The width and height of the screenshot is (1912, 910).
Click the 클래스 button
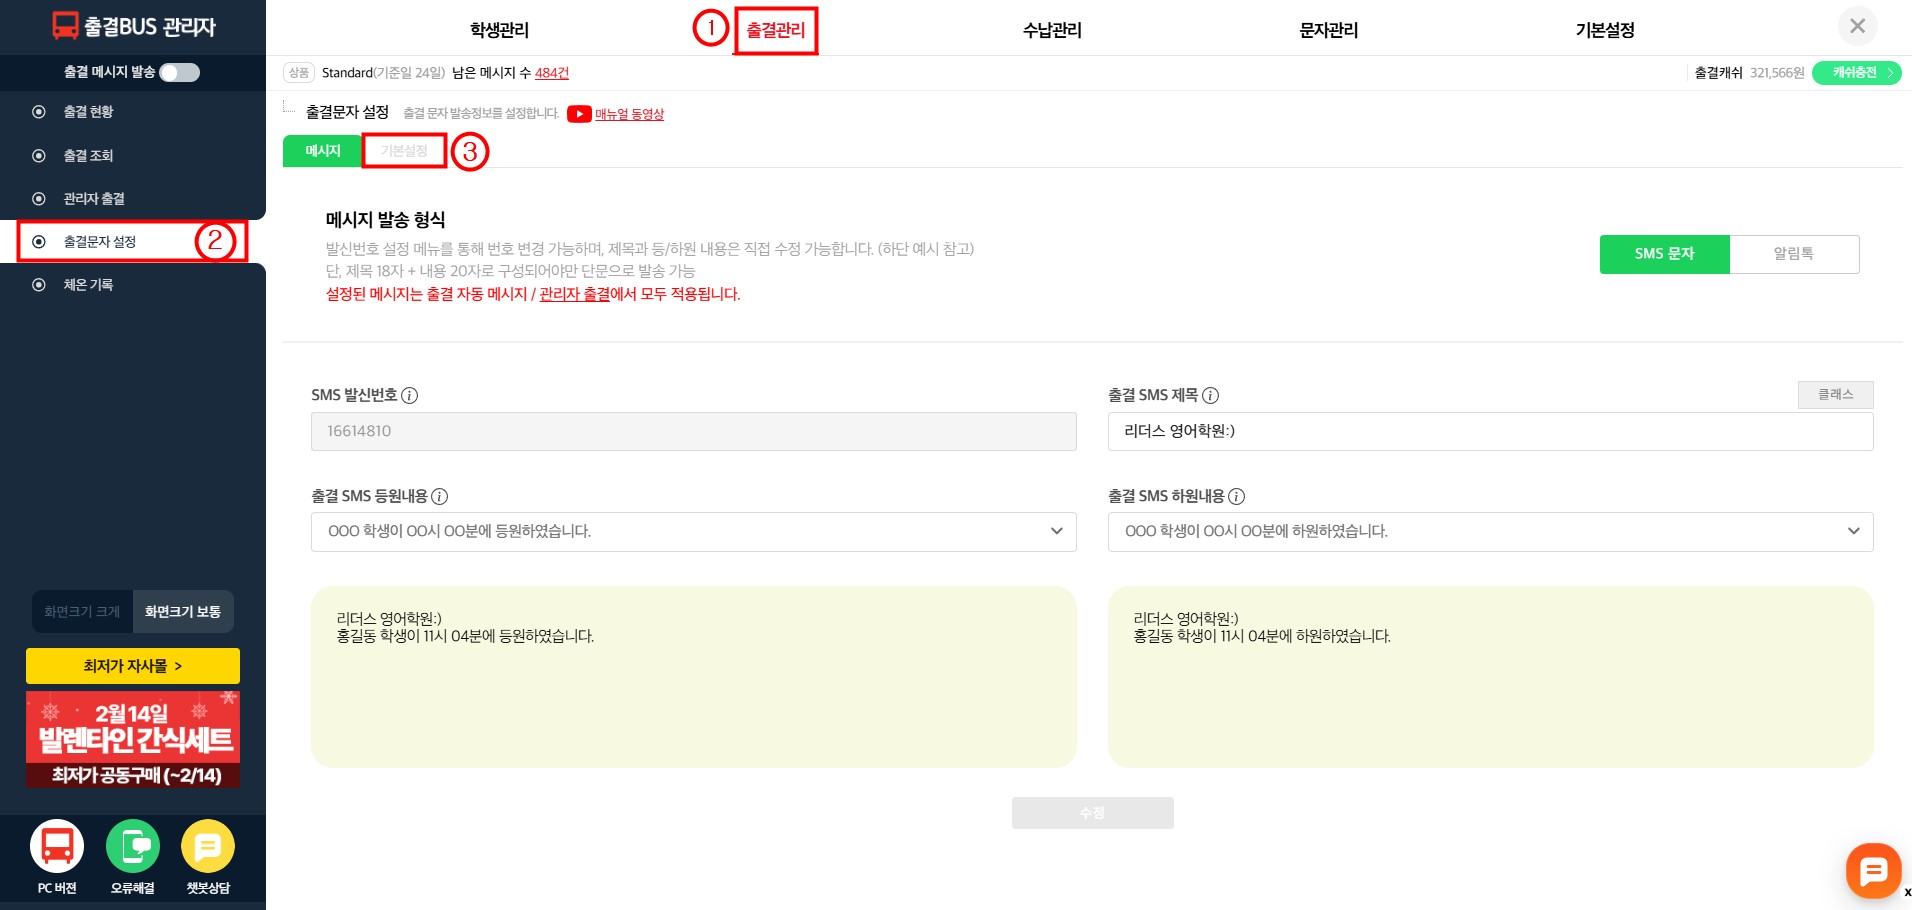tap(1835, 395)
